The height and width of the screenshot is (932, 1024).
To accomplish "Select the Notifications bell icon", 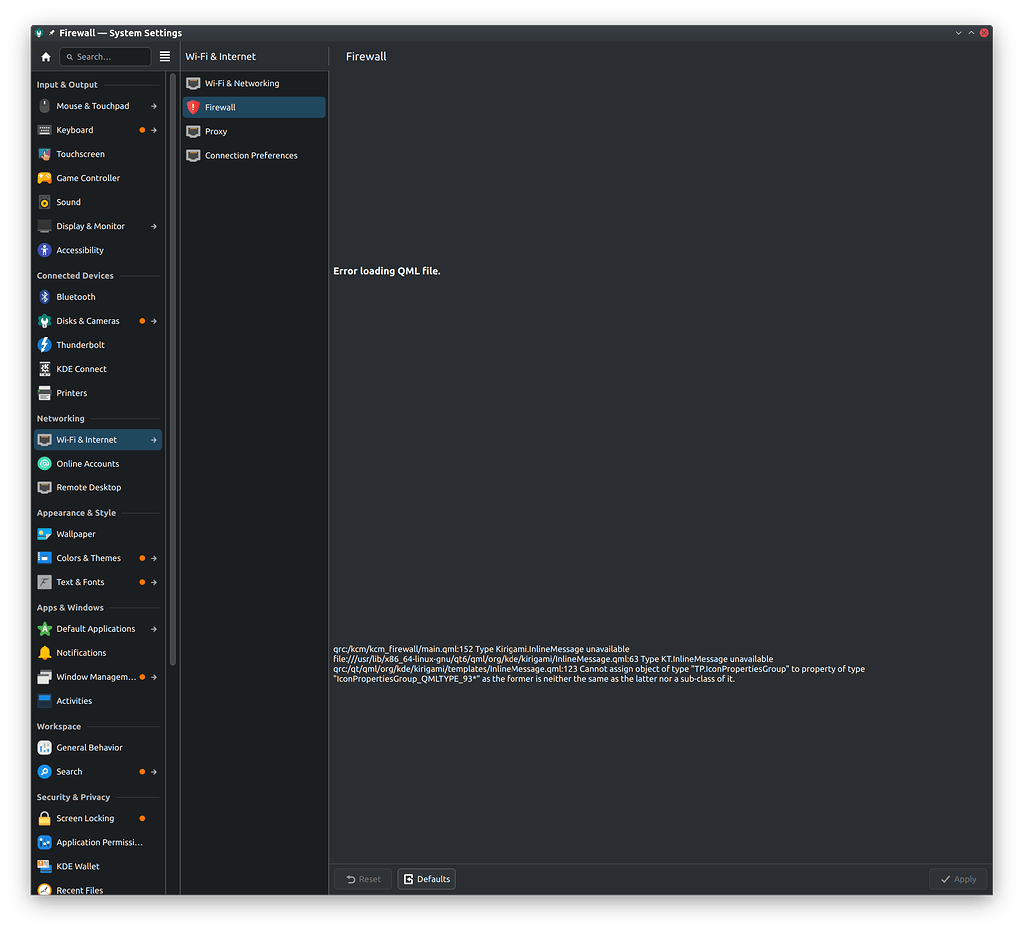I will coord(44,653).
